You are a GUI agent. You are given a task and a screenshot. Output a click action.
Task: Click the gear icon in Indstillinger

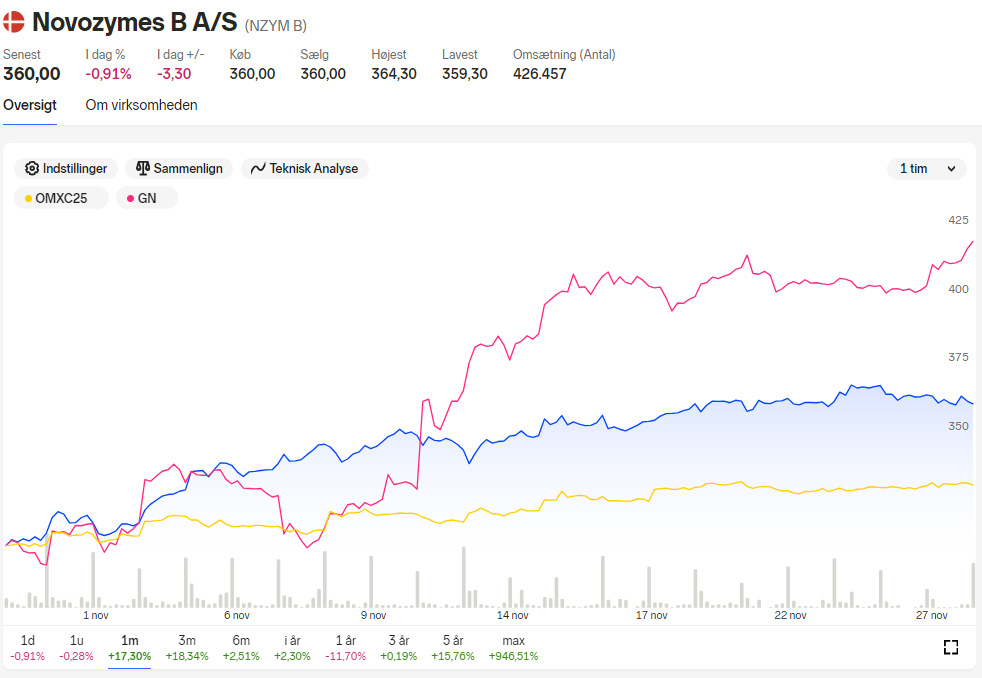(31, 168)
